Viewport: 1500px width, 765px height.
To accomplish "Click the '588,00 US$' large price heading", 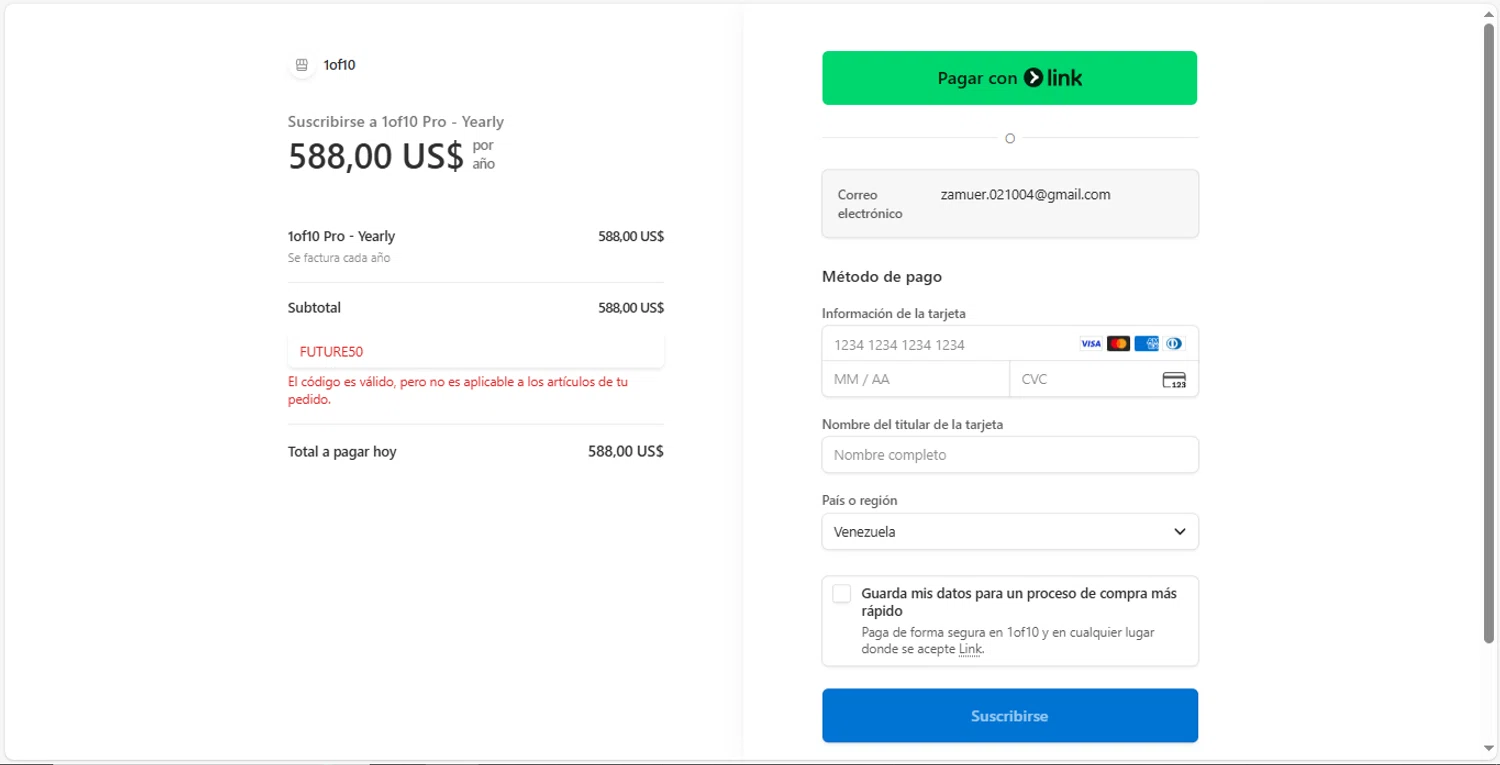I will point(376,156).
